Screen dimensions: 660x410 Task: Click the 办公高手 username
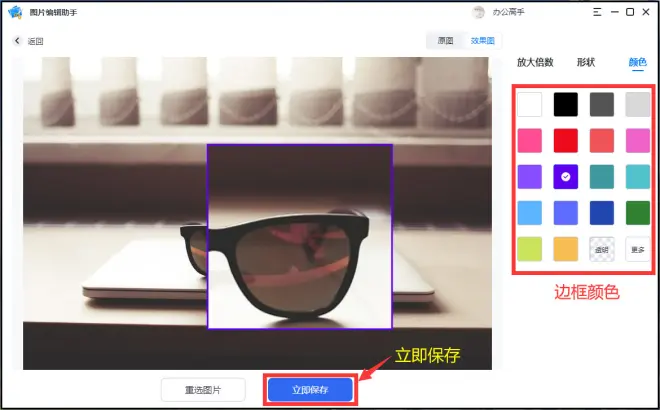point(508,12)
